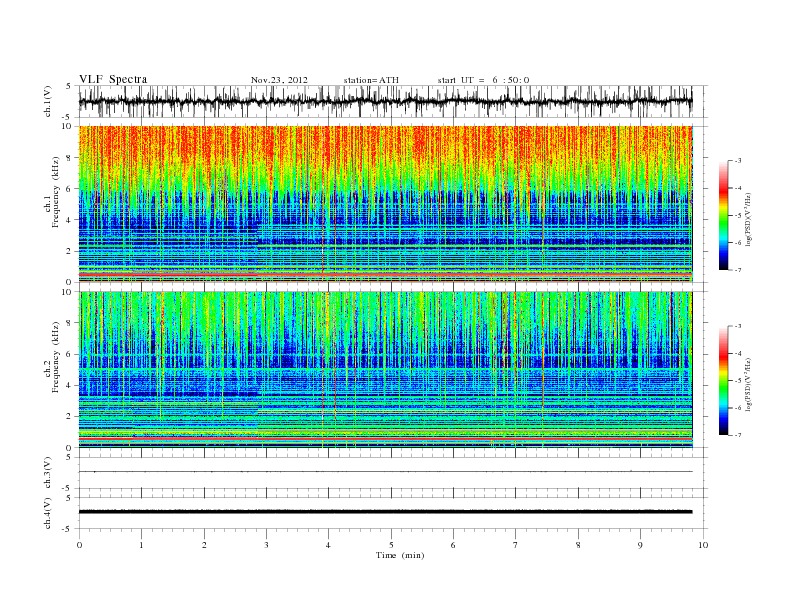Click the "3" tick on the time axis
This screenshot has width=792, height=612.
point(266,545)
